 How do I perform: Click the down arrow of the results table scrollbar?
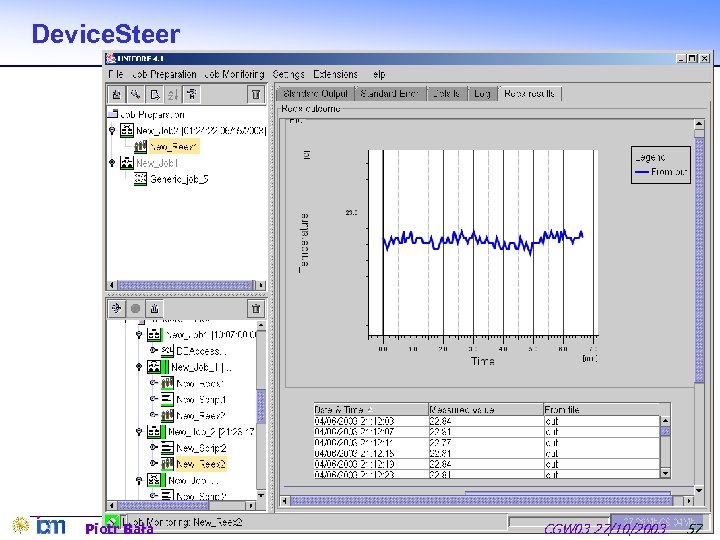665,473
